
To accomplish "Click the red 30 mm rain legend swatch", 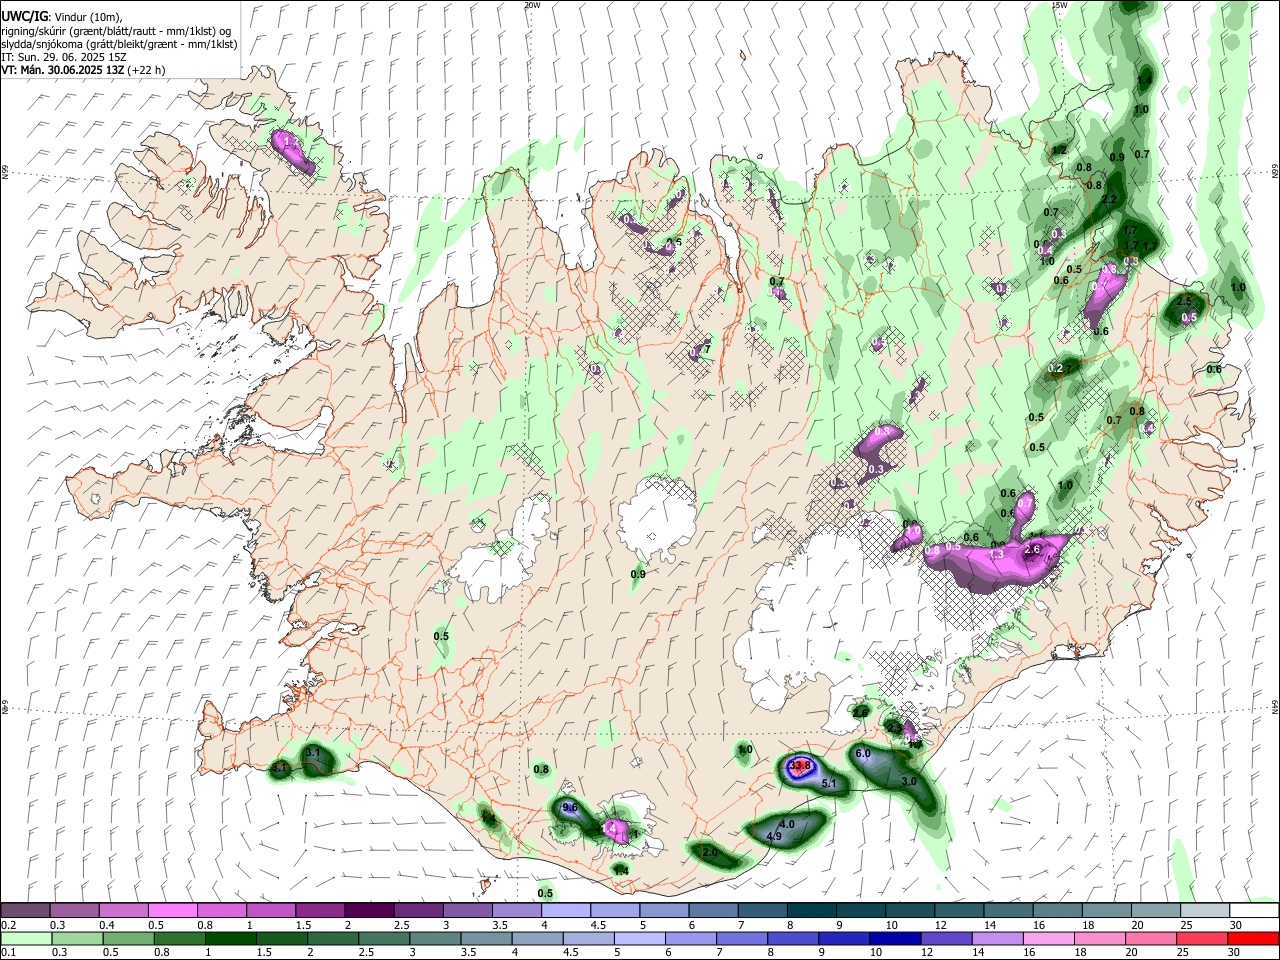I will [x=1253, y=939].
